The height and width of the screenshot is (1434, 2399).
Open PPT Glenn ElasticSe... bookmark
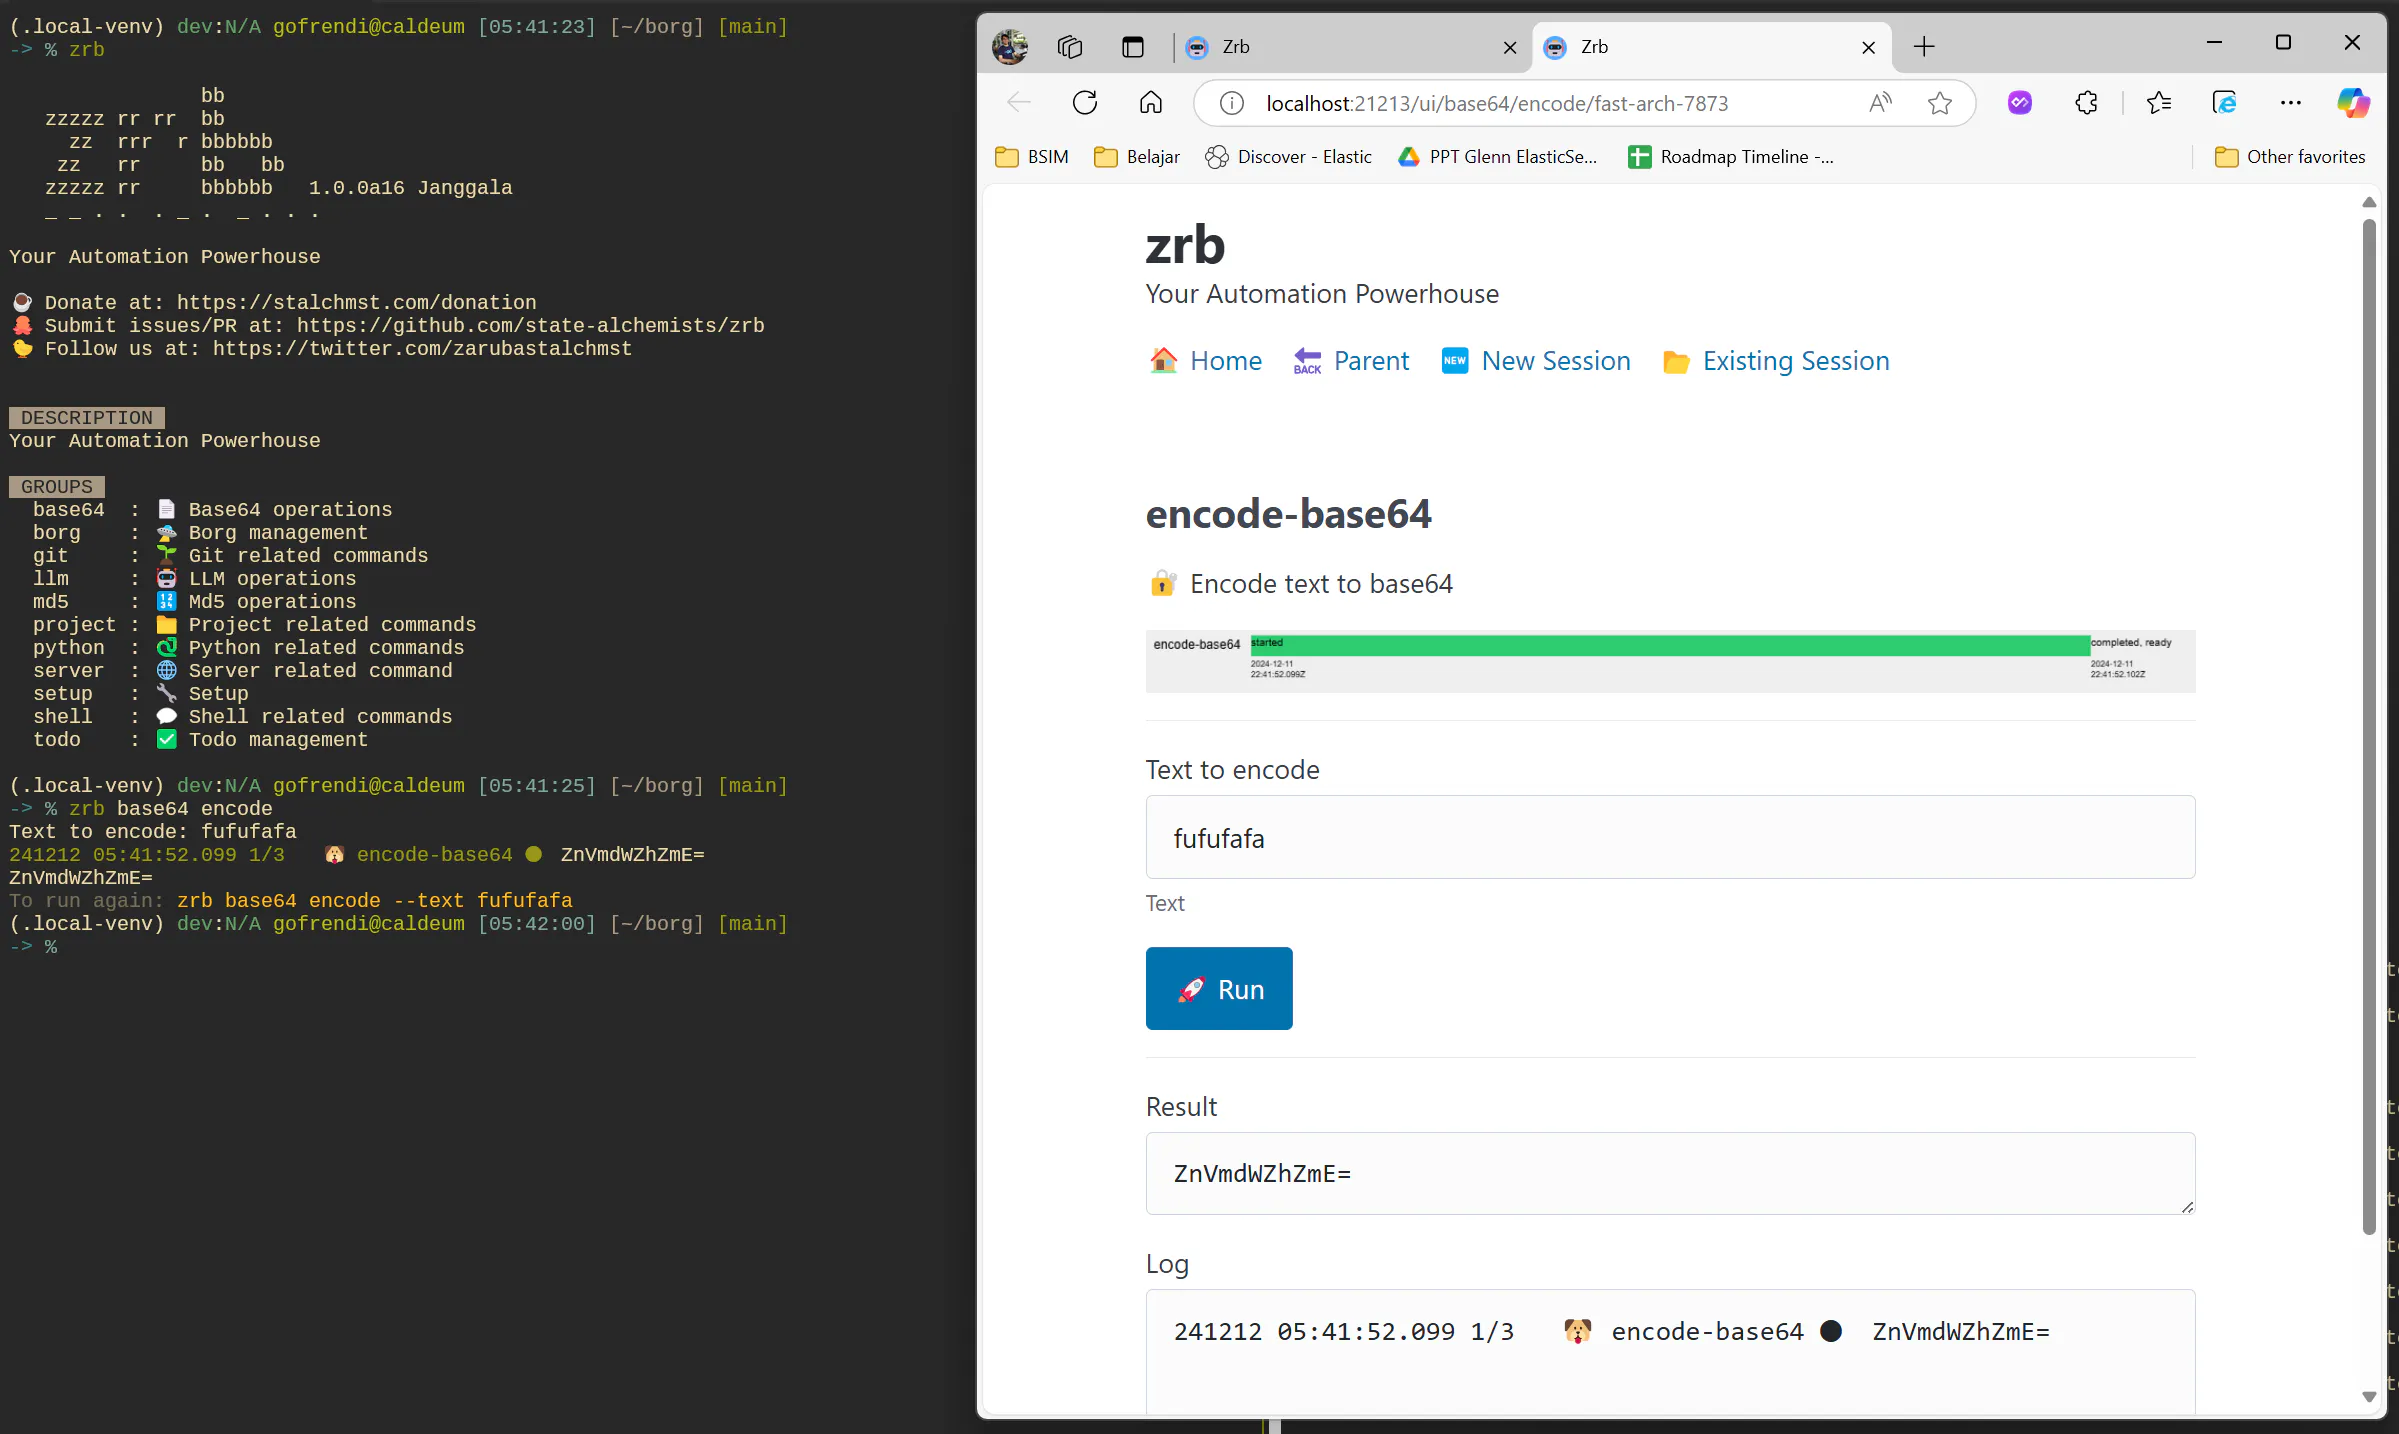pos(1497,157)
